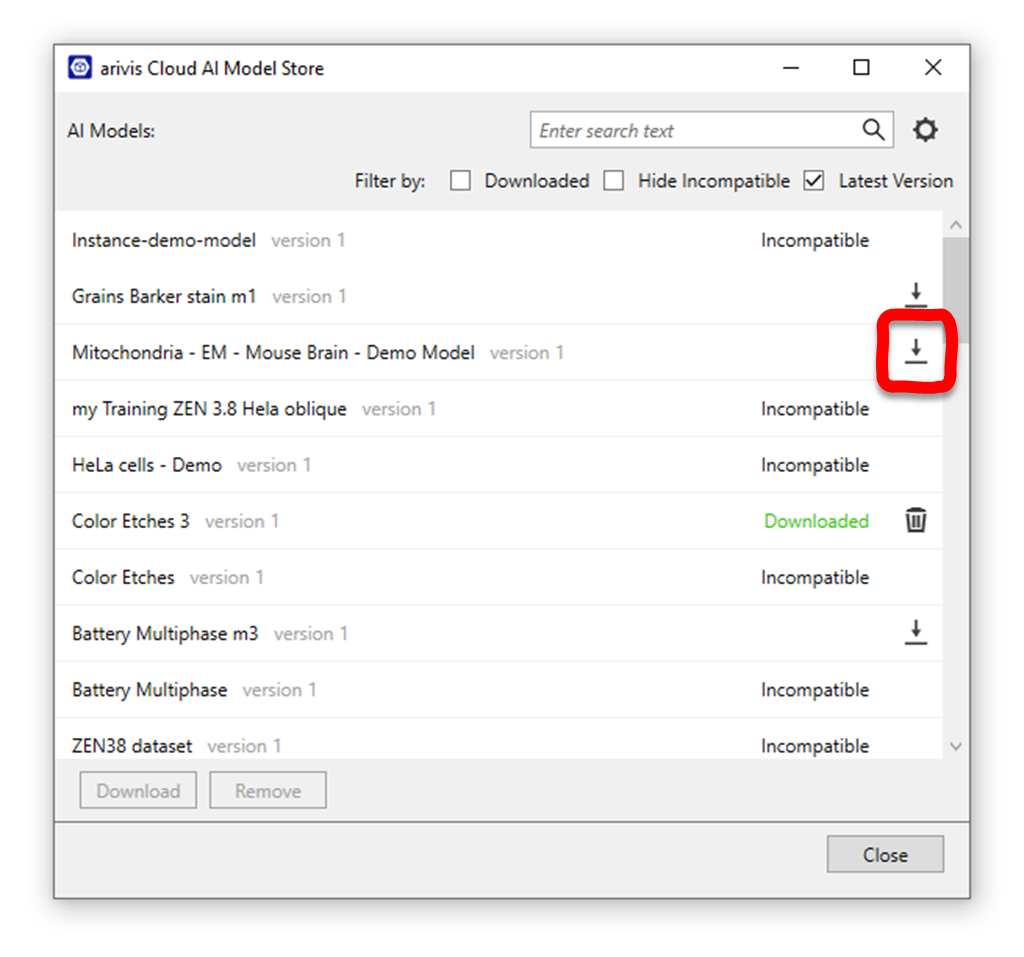
Task: Enable the Downloaded filter
Action: coord(460,181)
